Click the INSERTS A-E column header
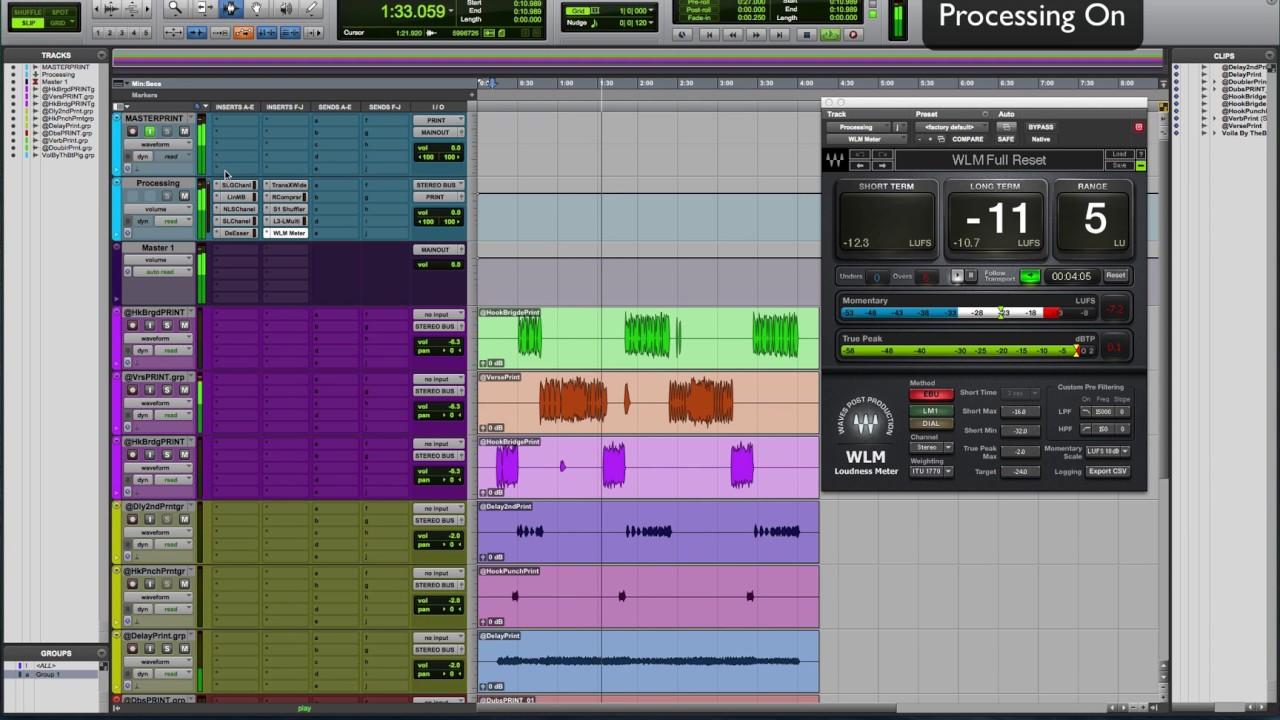1280x720 pixels. (x=235, y=107)
